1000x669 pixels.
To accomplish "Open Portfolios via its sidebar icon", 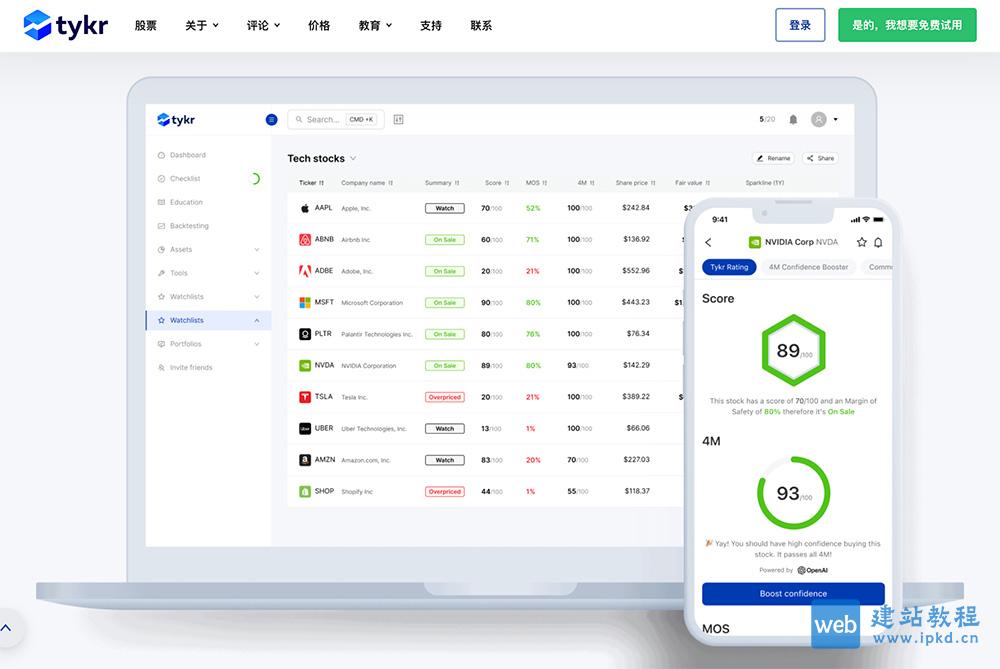I will pyautogui.click(x=160, y=344).
